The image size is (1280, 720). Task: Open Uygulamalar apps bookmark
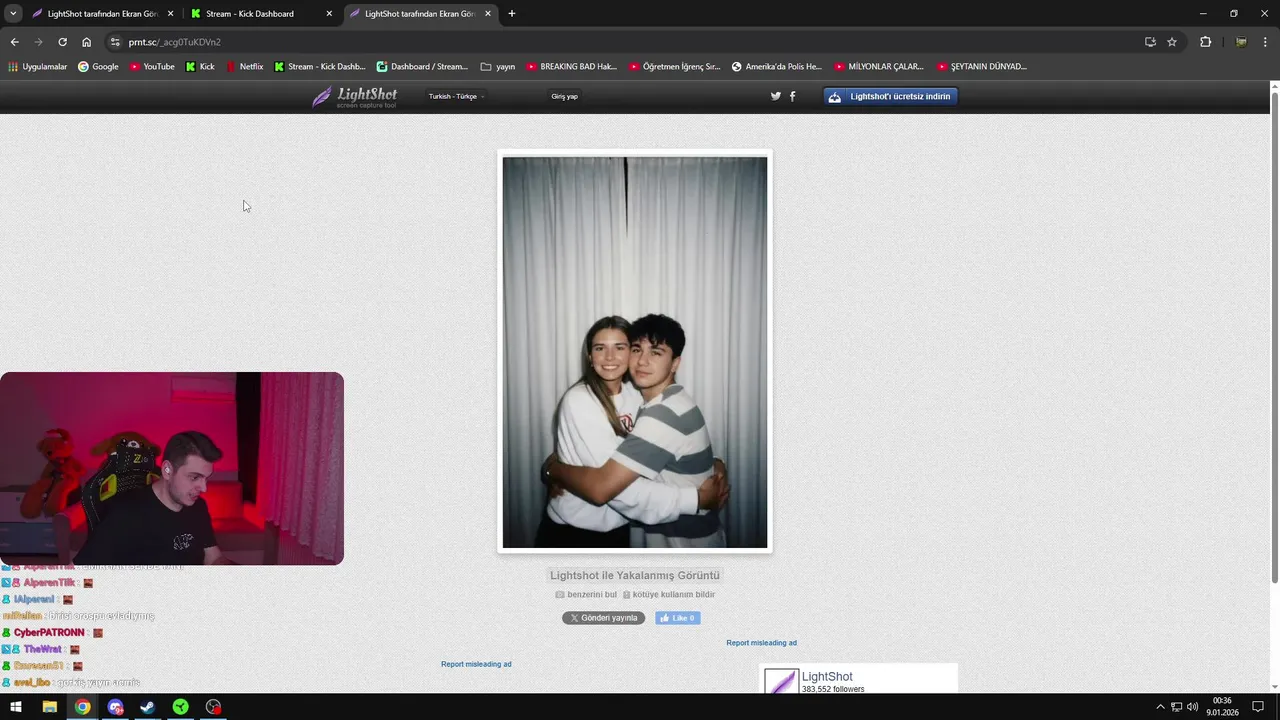[38, 67]
